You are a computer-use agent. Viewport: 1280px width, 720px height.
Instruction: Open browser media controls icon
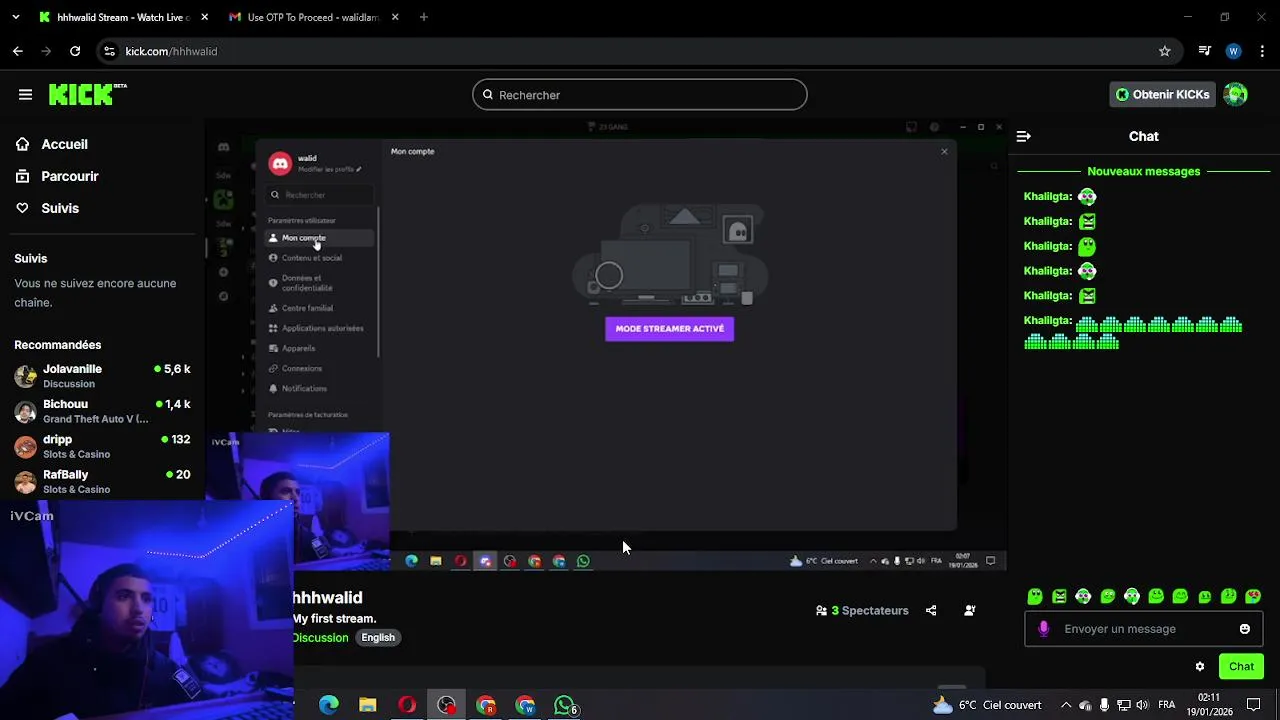pos(1204,51)
